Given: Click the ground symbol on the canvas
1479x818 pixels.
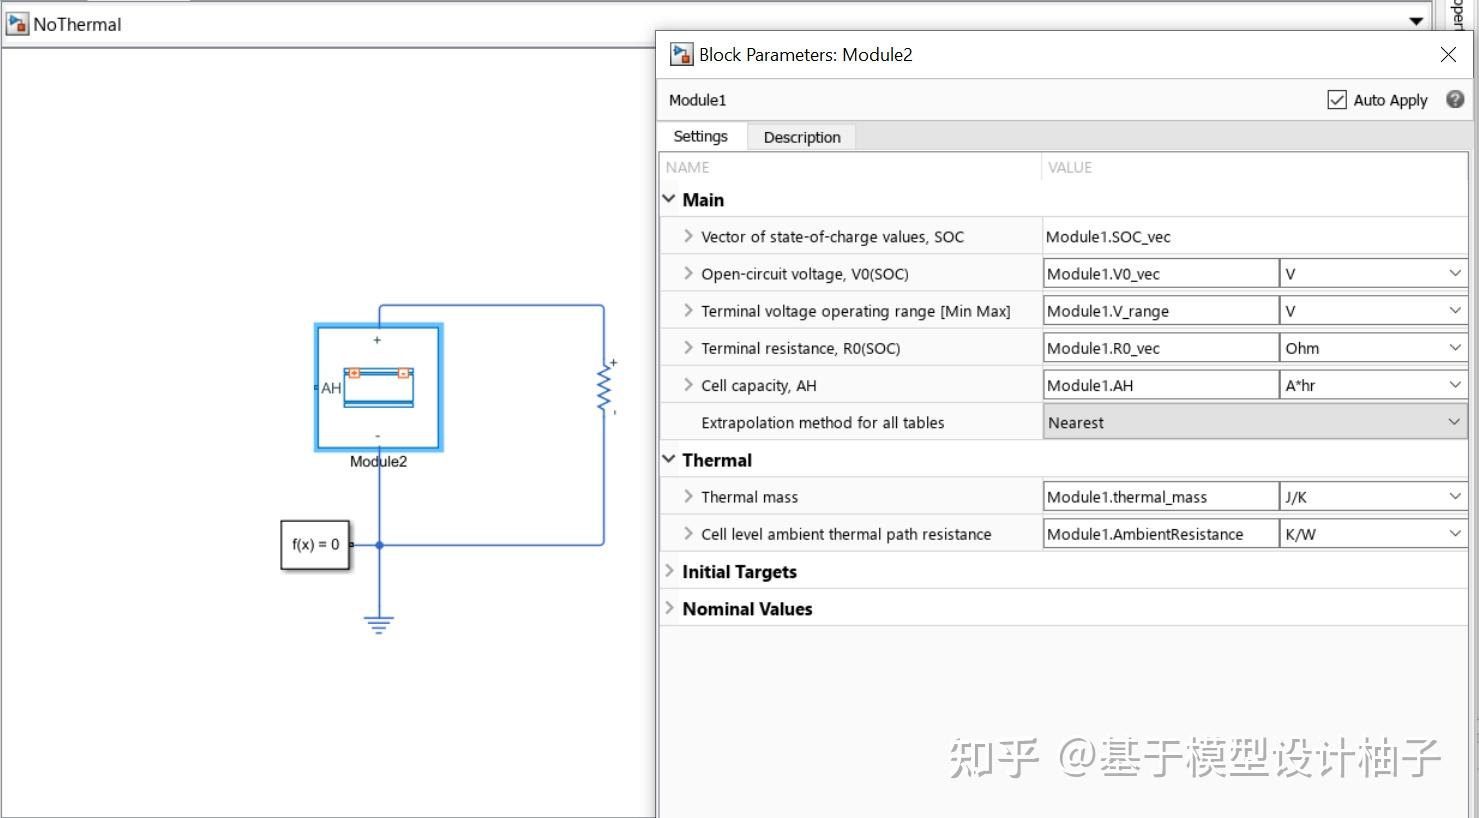Looking at the screenshot, I should pos(378,620).
